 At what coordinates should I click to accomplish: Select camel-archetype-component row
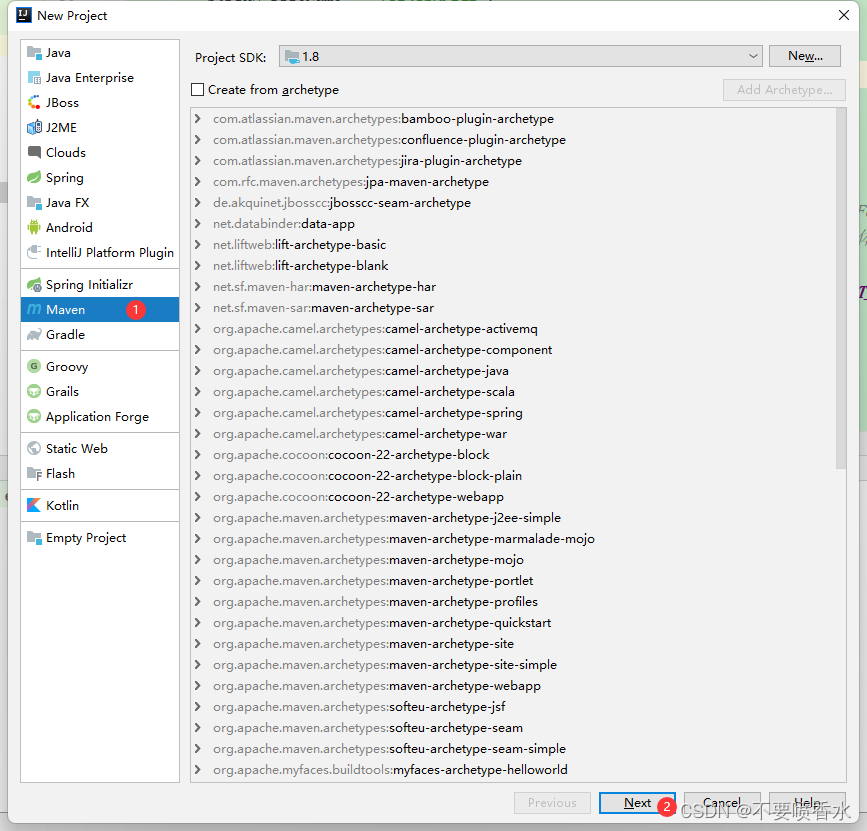point(513,350)
